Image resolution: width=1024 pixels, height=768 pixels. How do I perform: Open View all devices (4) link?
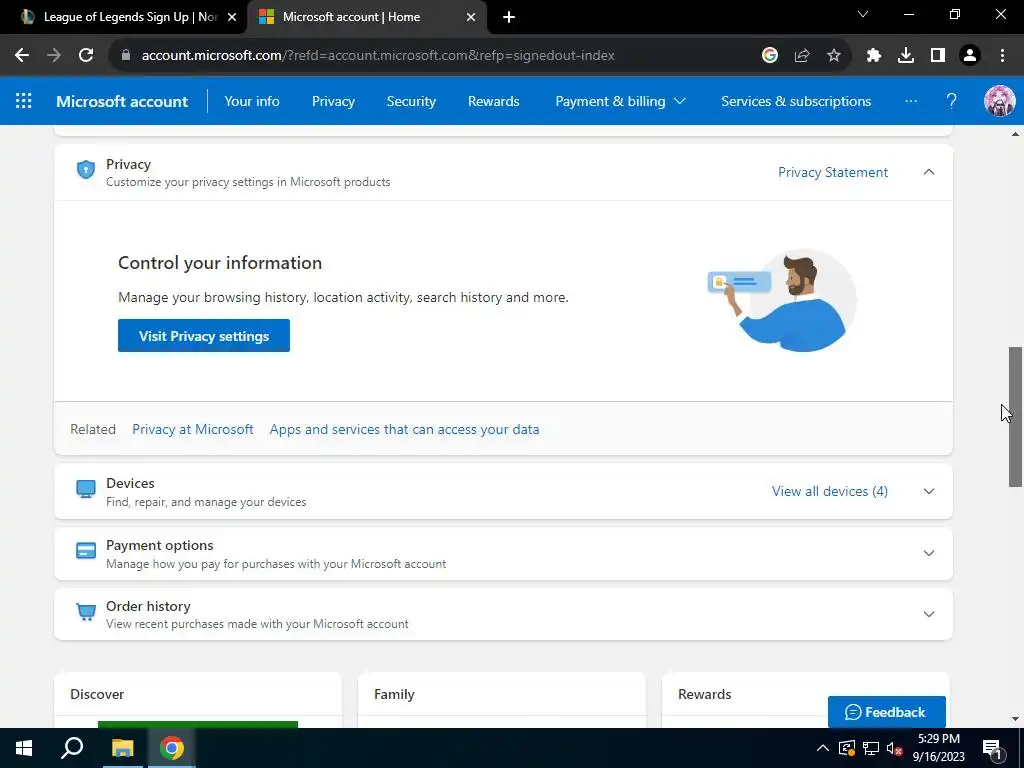(829, 491)
